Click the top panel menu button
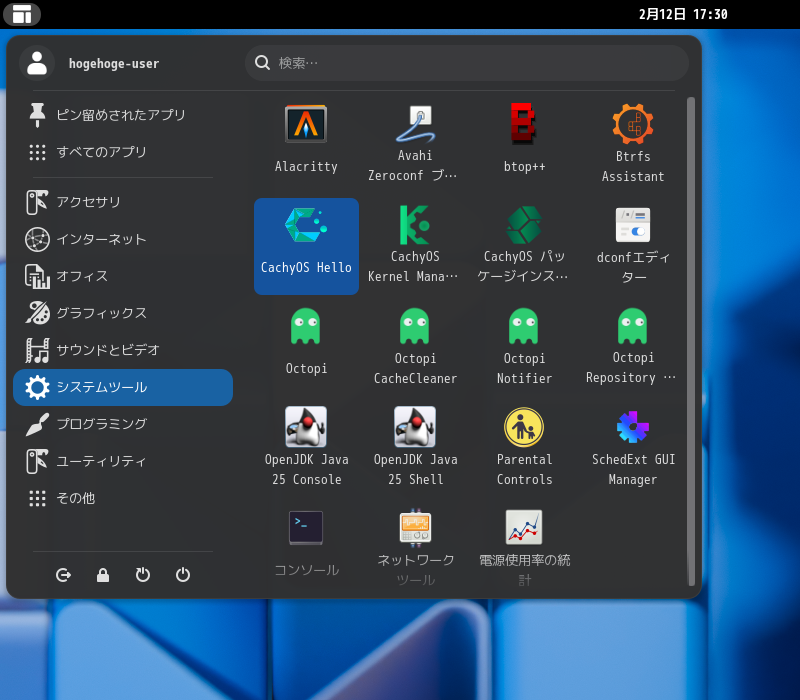 click(x=22, y=14)
